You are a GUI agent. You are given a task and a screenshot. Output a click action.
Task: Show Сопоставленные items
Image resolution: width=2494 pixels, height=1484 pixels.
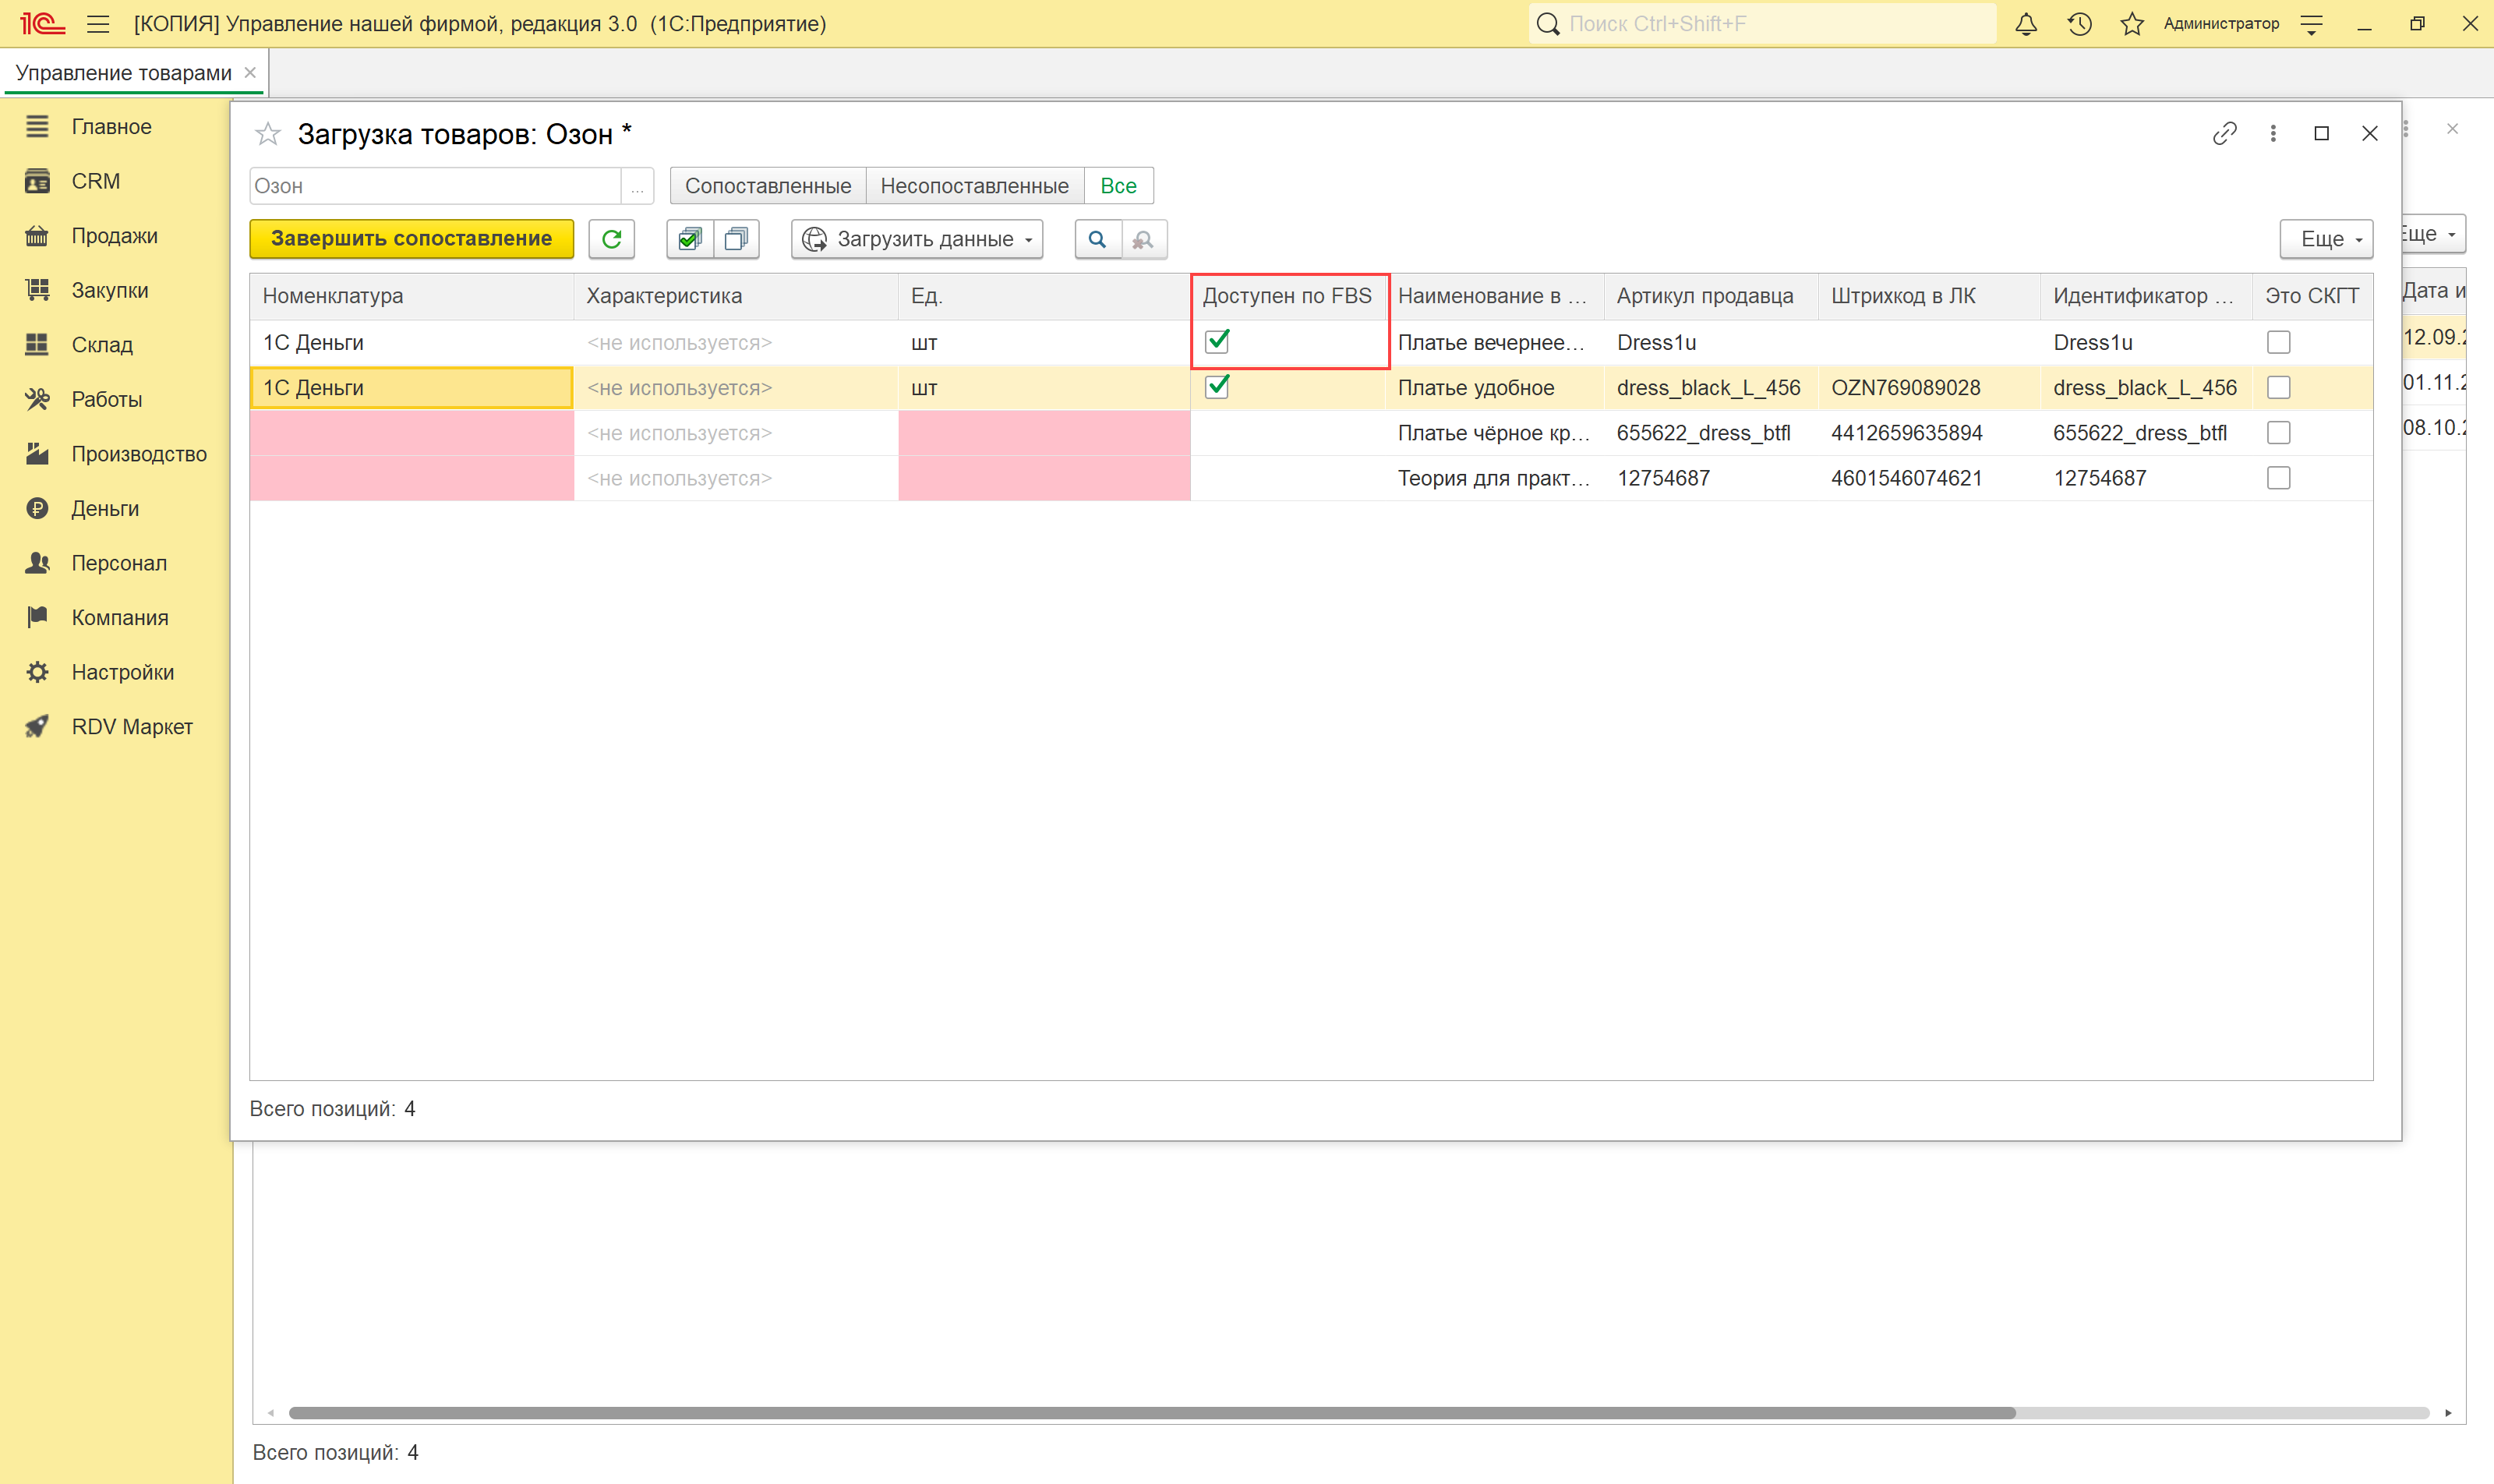click(768, 186)
